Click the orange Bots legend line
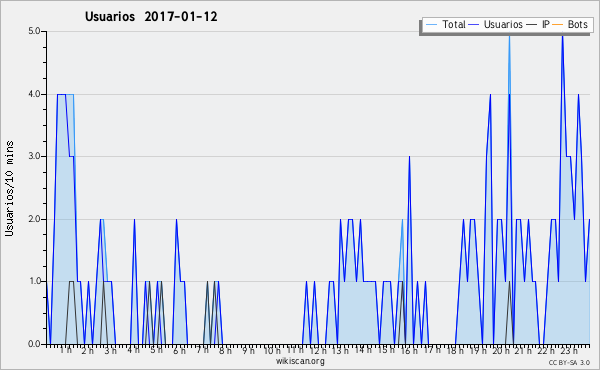Screen dimensions: 600x370 (x=558, y=25)
